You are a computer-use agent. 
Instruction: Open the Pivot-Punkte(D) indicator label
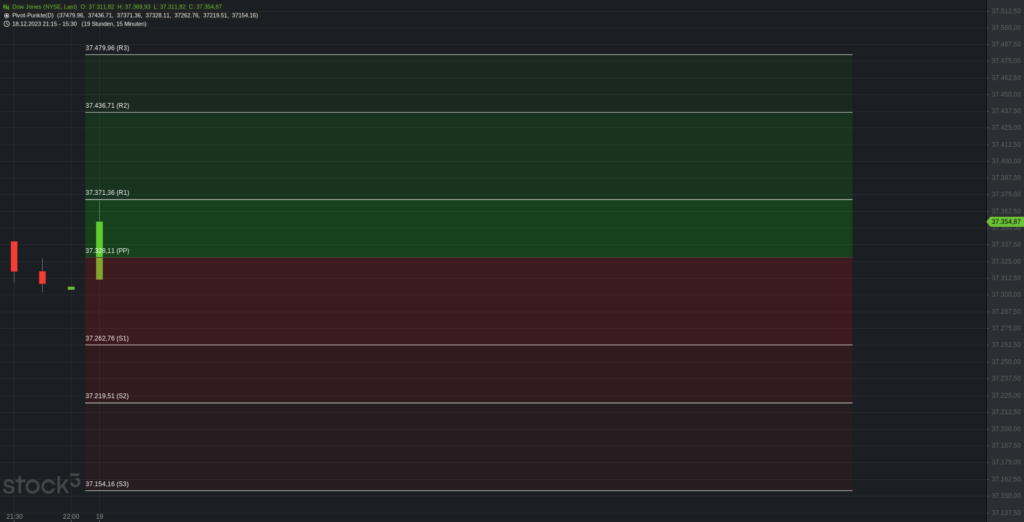[x=33, y=15]
